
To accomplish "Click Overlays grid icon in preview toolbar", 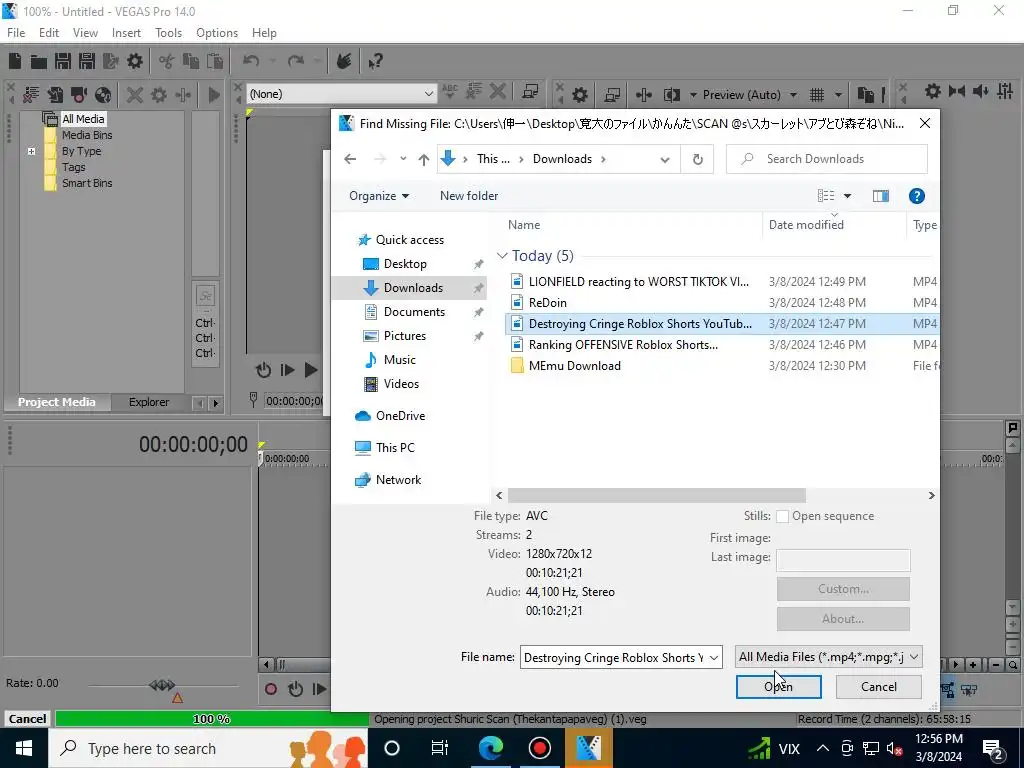I will pos(817,95).
